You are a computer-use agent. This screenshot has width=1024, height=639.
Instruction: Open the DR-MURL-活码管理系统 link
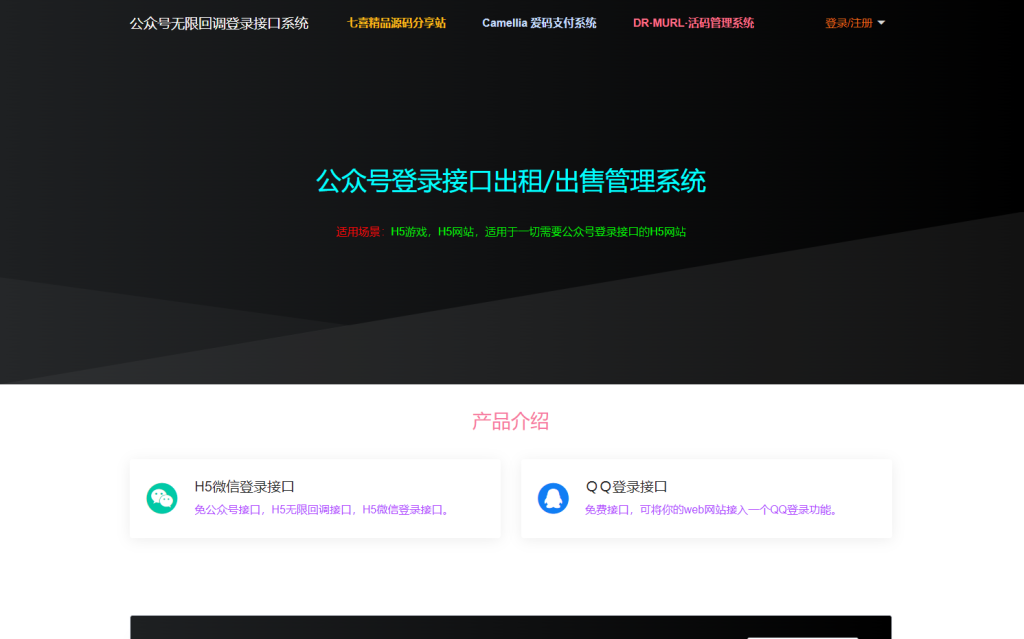coord(692,22)
